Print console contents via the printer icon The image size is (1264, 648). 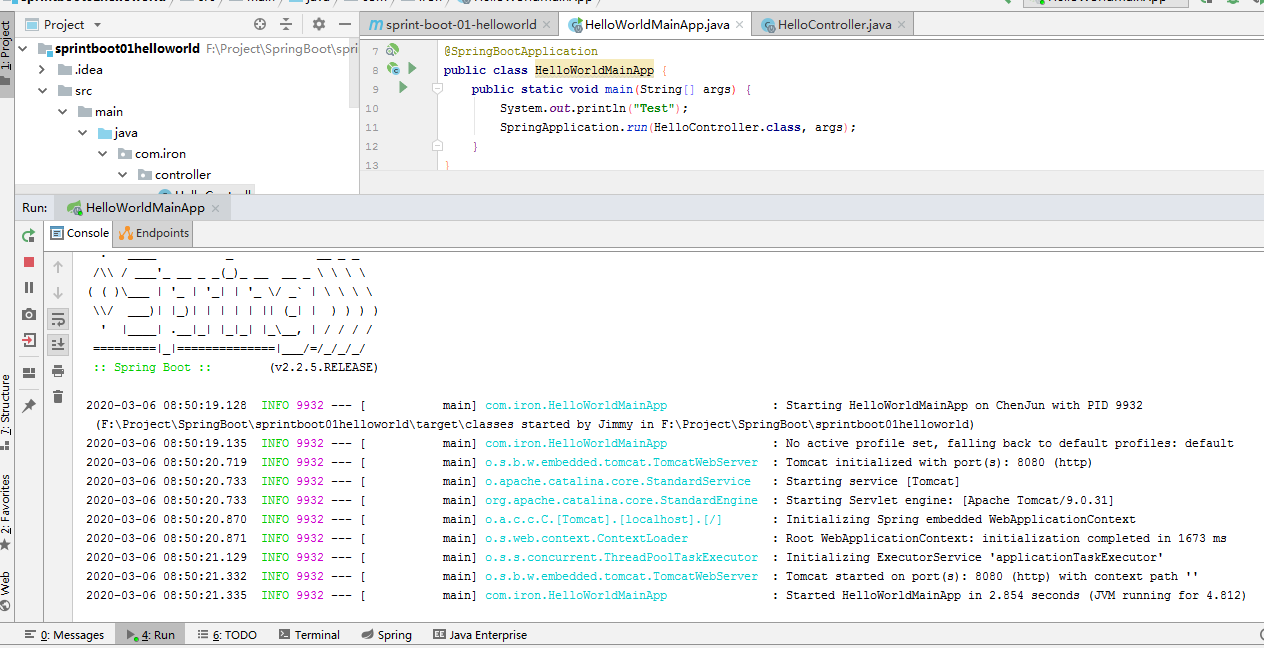[57, 370]
